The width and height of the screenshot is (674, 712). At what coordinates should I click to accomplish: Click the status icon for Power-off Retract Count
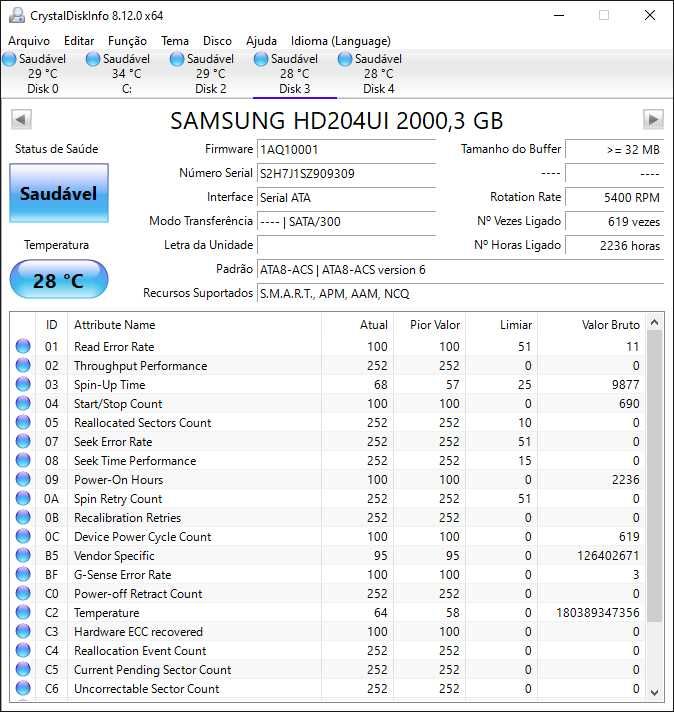23,593
